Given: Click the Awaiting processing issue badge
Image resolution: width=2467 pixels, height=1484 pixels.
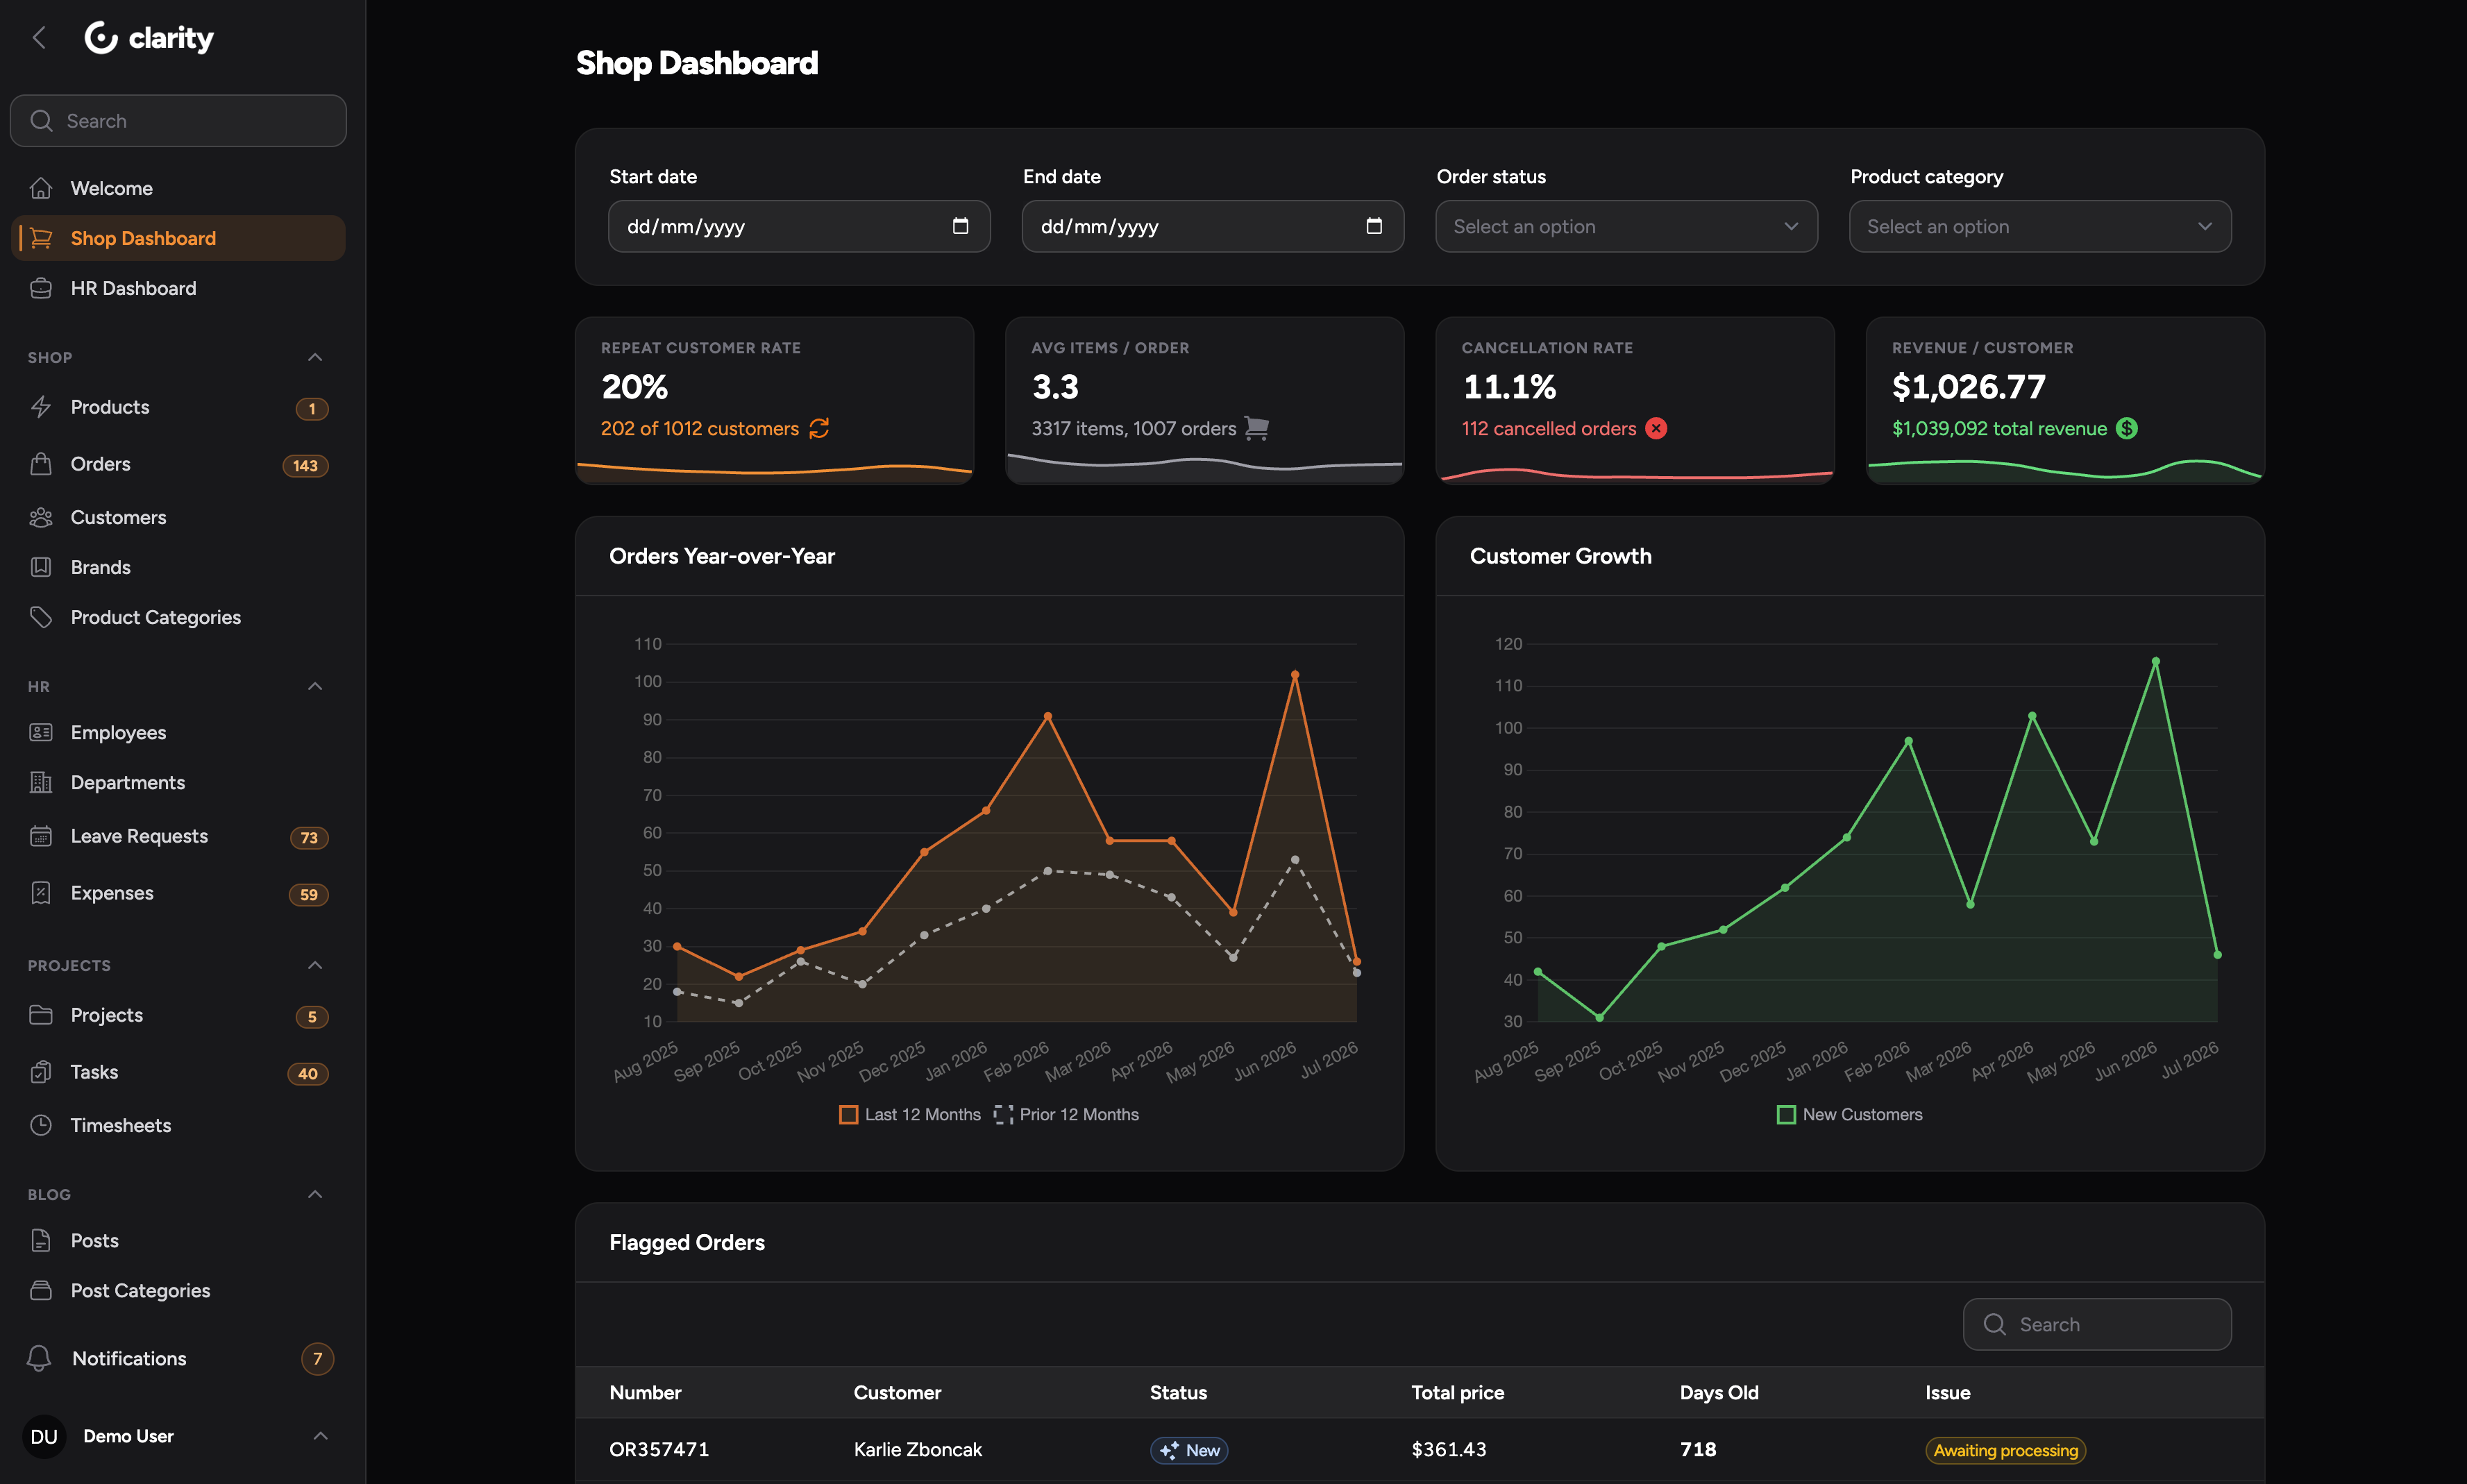Looking at the screenshot, I should [2005, 1450].
